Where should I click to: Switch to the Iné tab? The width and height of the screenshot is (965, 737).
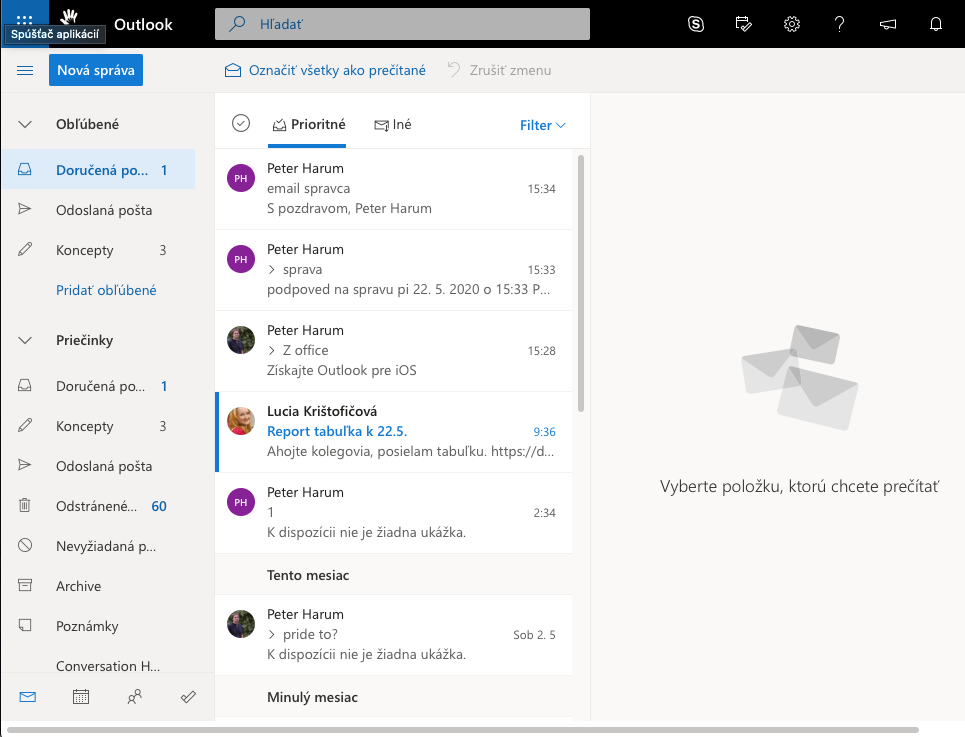coord(393,125)
